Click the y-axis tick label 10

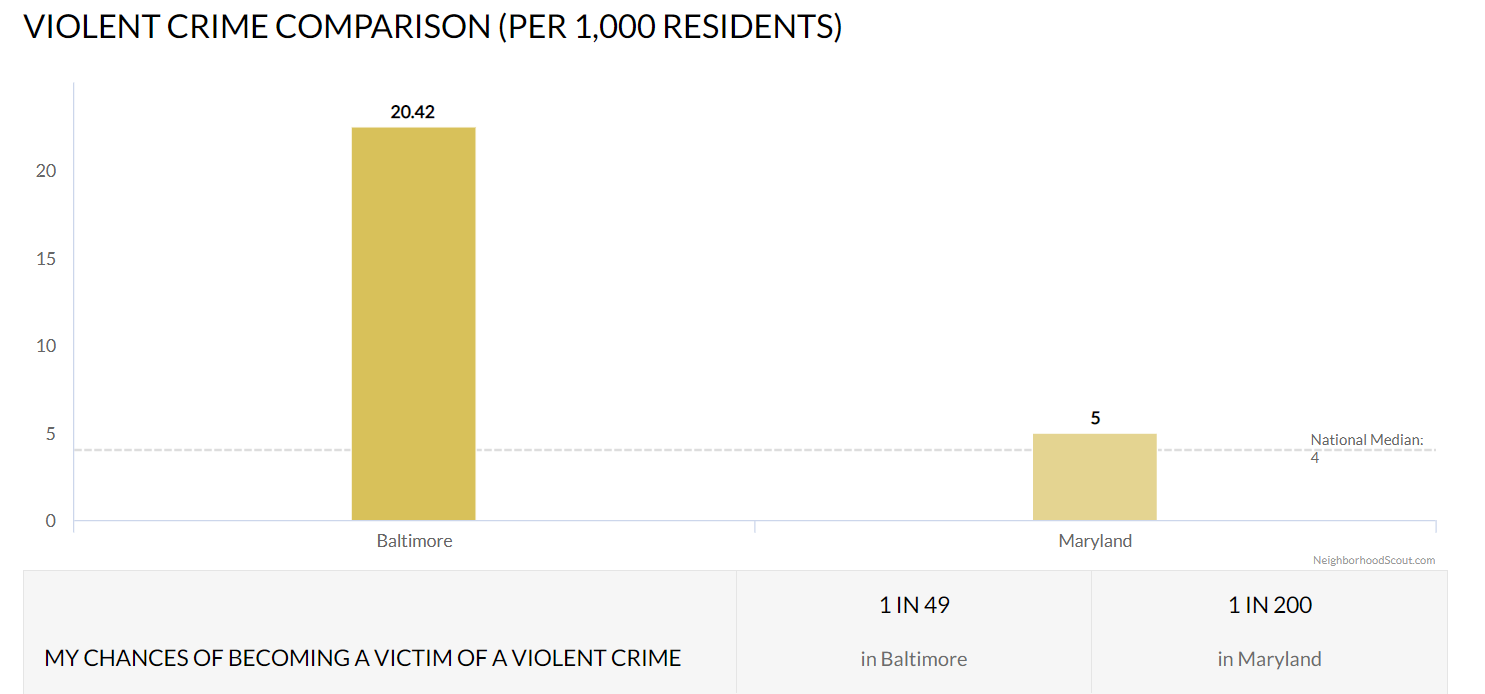46,346
